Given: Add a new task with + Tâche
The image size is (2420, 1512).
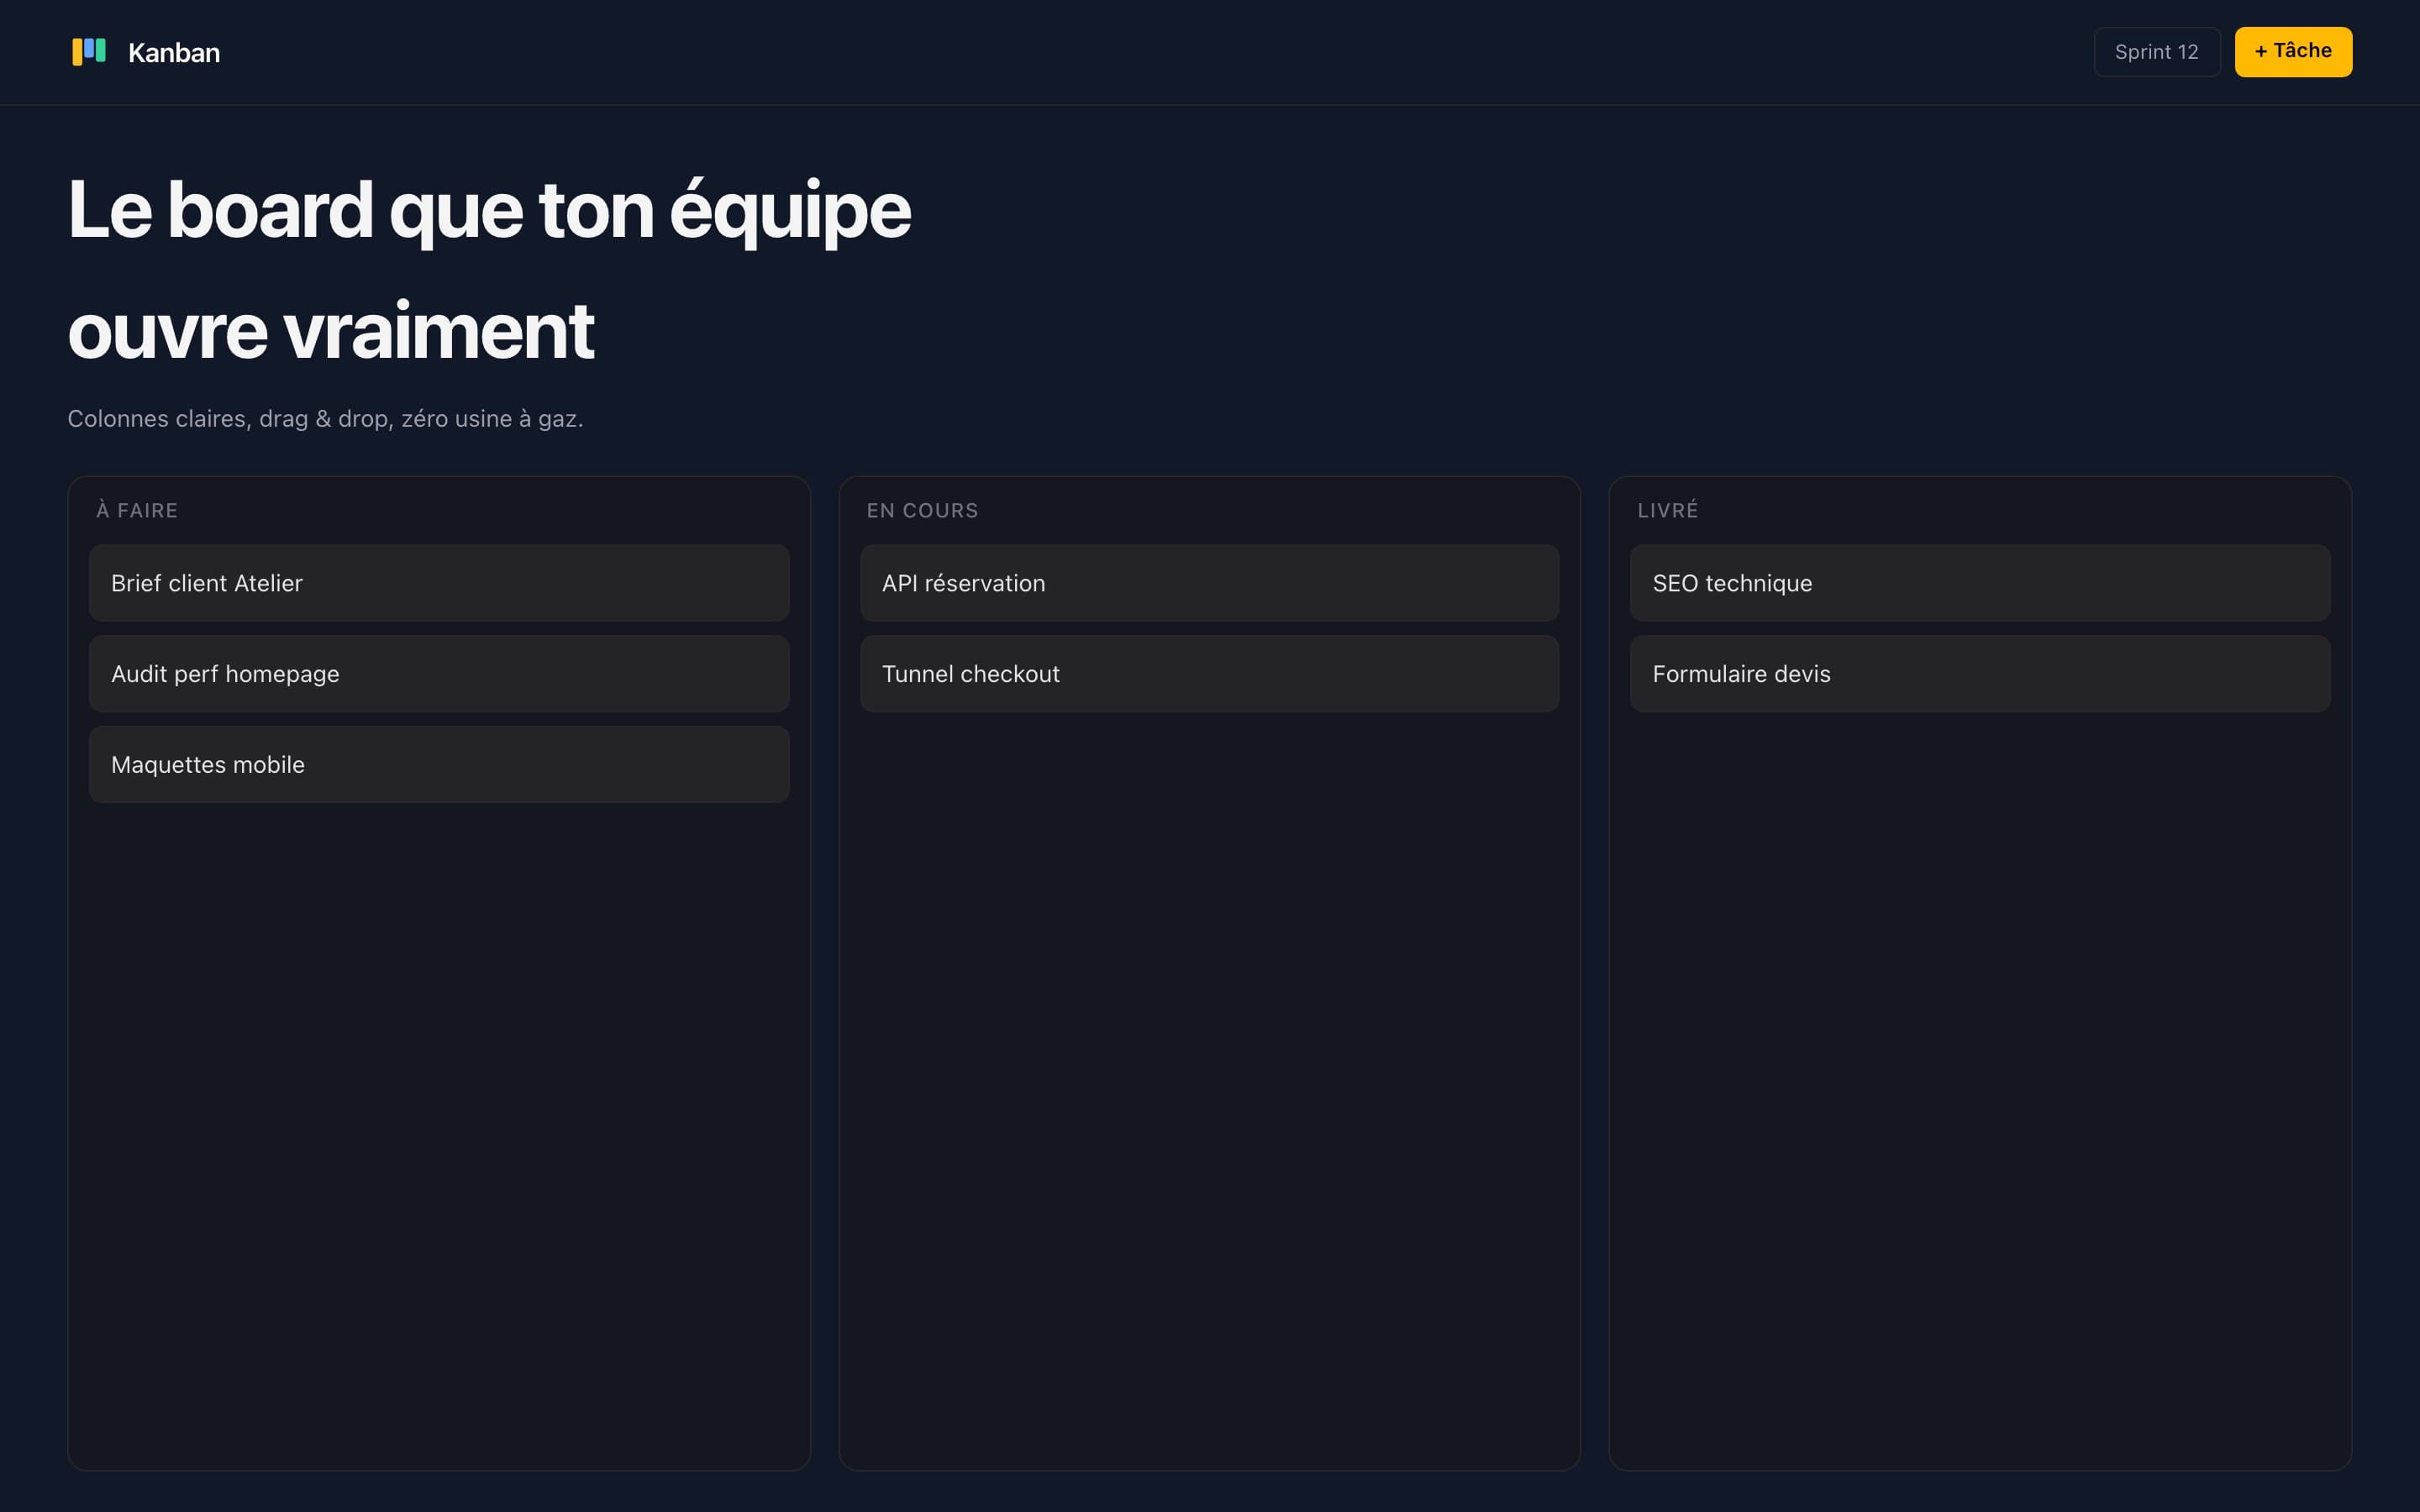Looking at the screenshot, I should [x=2293, y=52].
